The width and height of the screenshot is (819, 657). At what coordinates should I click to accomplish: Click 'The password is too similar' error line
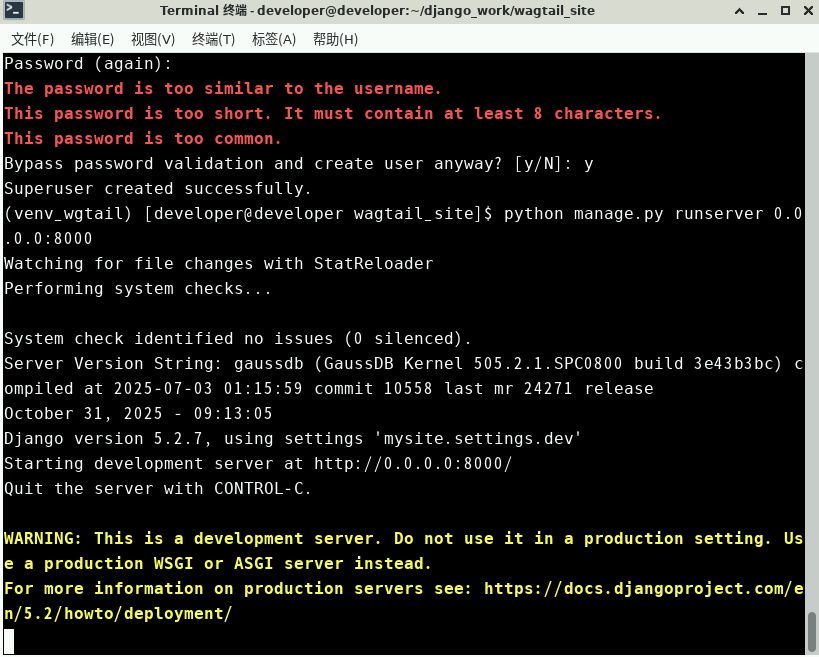(x=223, y=89)
